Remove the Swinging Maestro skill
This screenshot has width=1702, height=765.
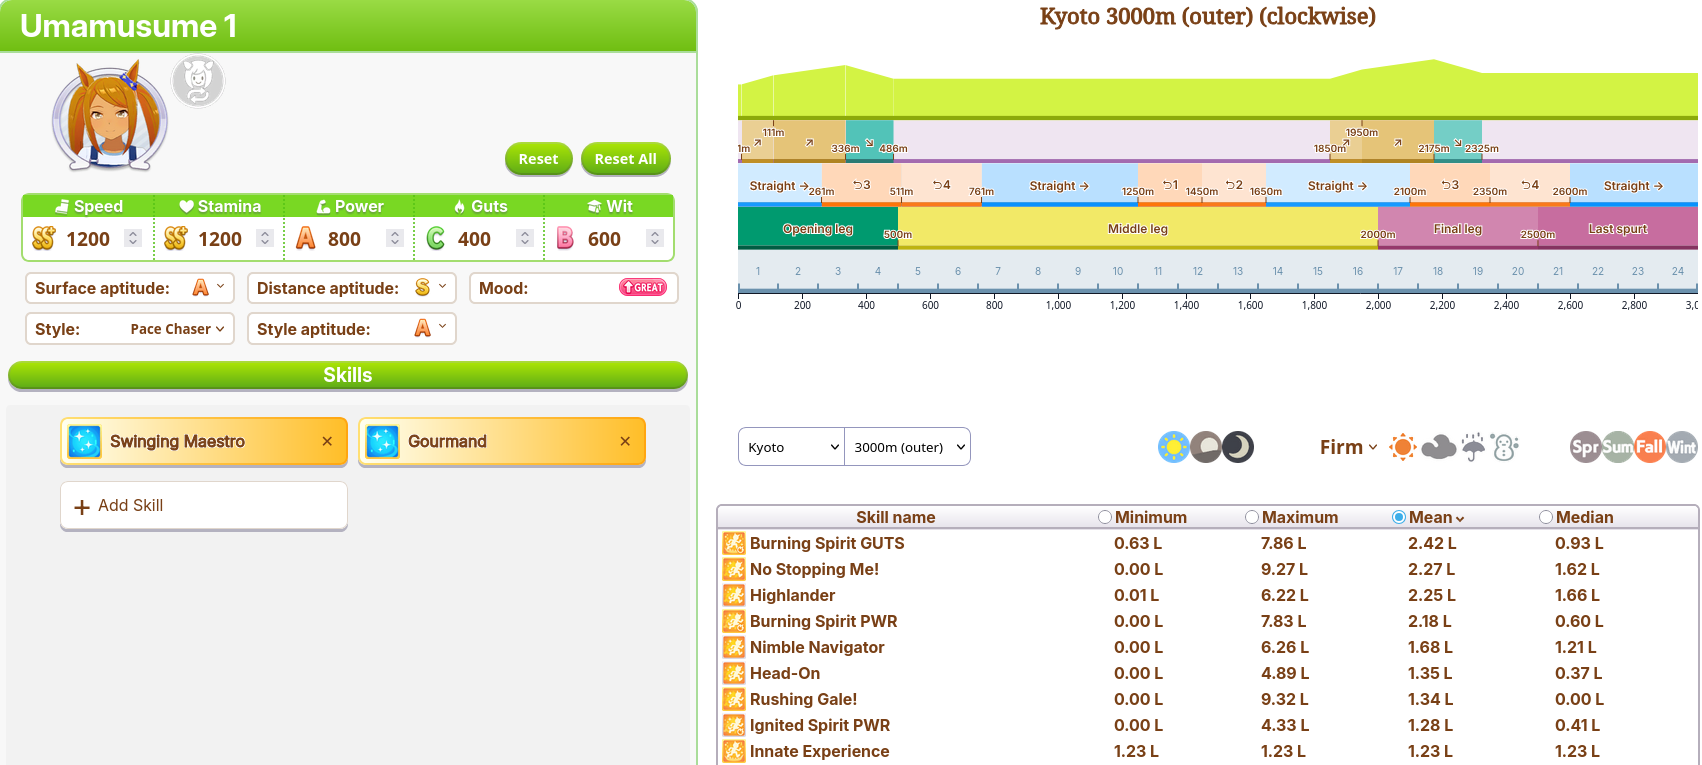[x=327, y=441]
